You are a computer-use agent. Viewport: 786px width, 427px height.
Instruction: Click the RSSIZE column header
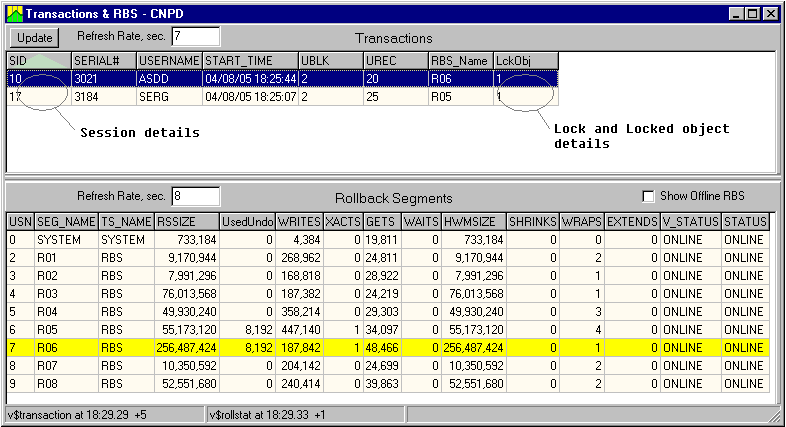pos(186,222)
